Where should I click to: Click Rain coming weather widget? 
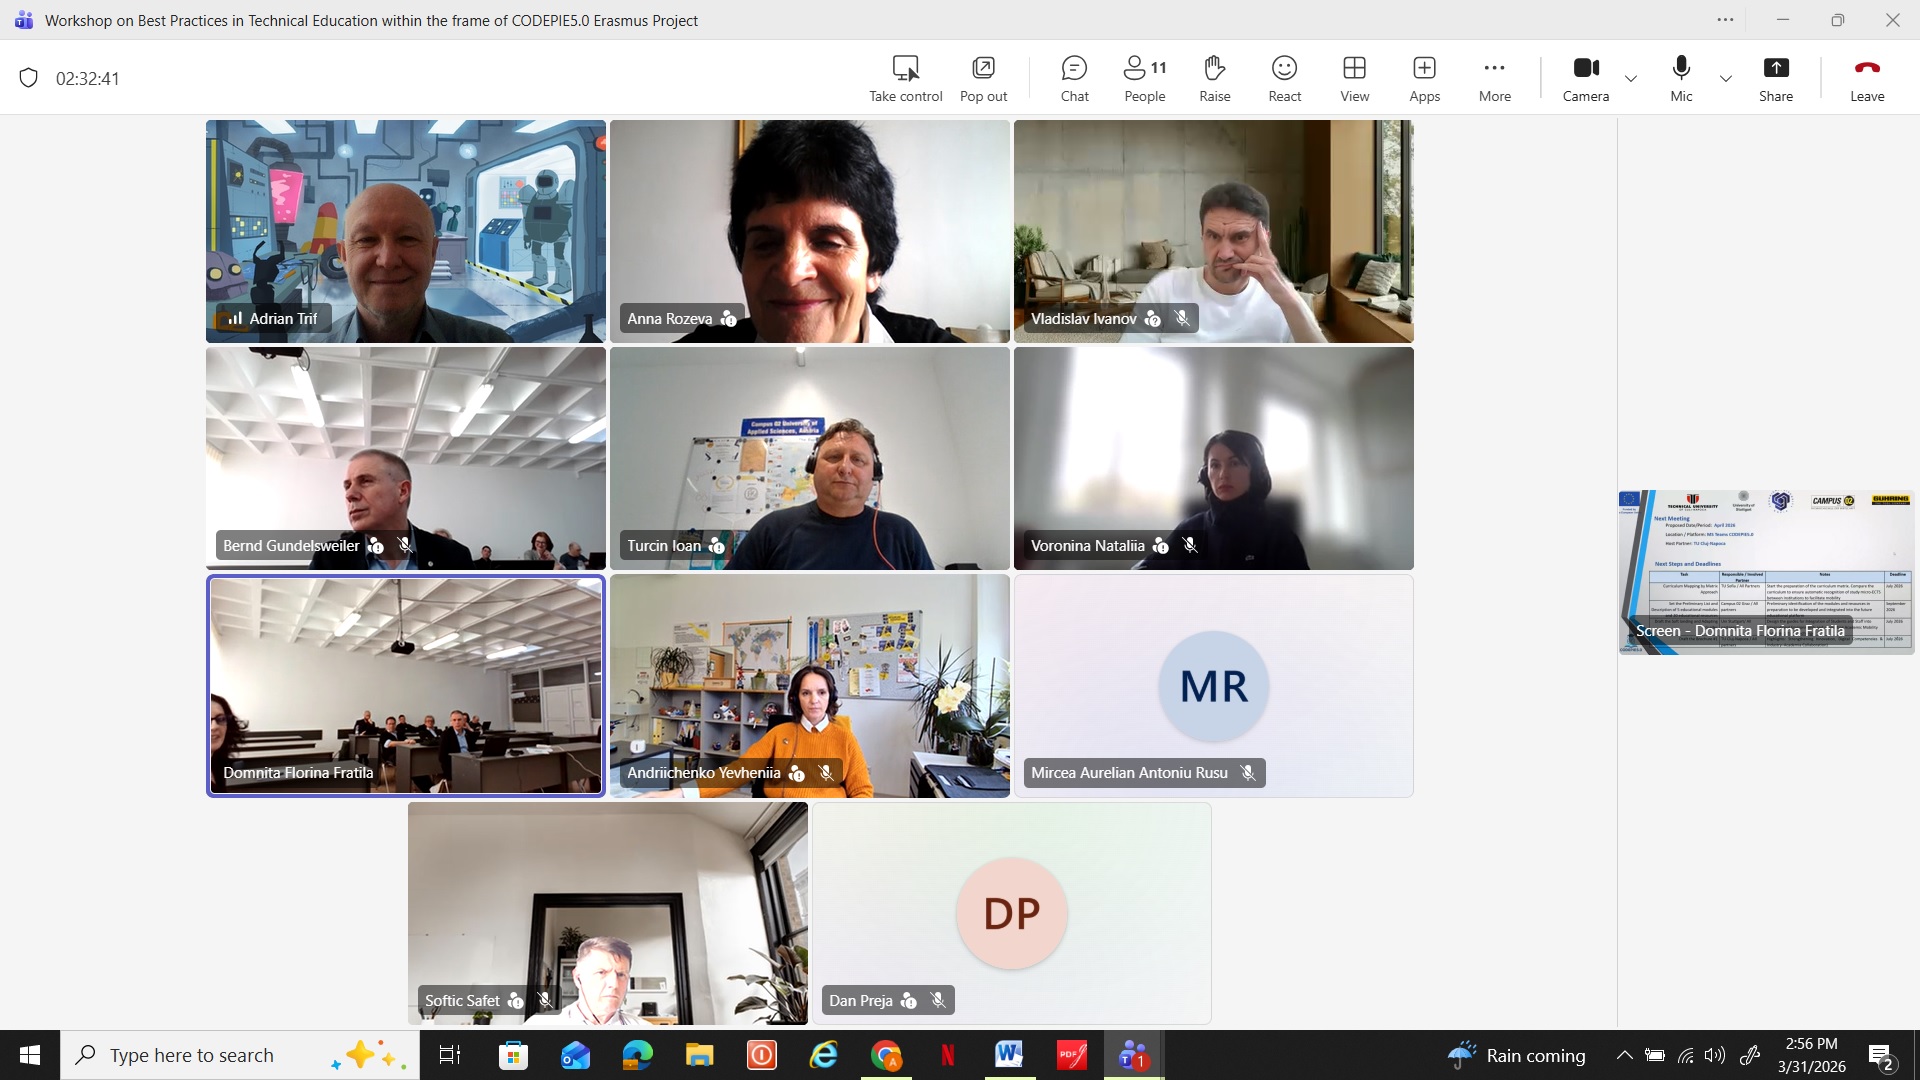pos(1517,1055)
